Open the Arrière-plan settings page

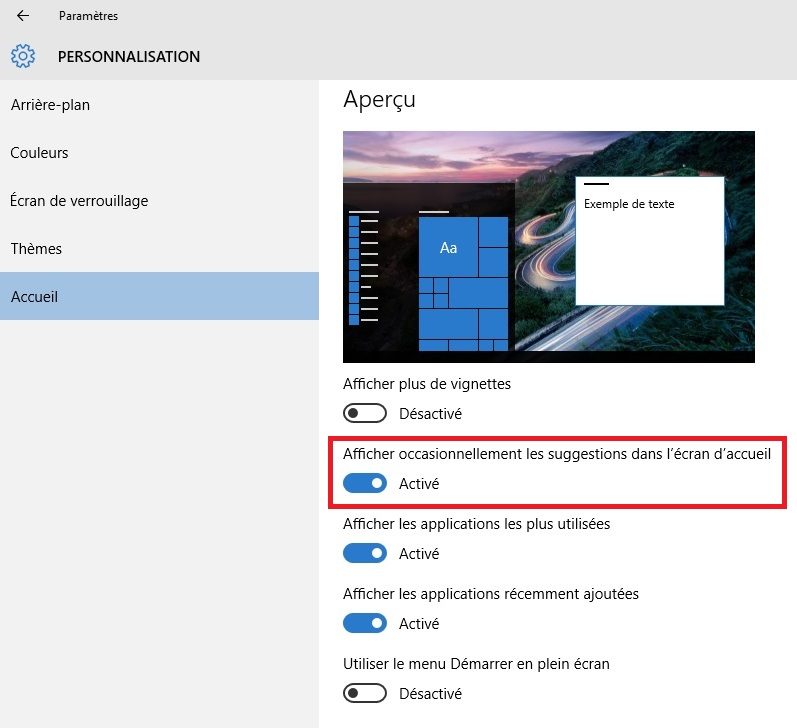click(57, 105)
